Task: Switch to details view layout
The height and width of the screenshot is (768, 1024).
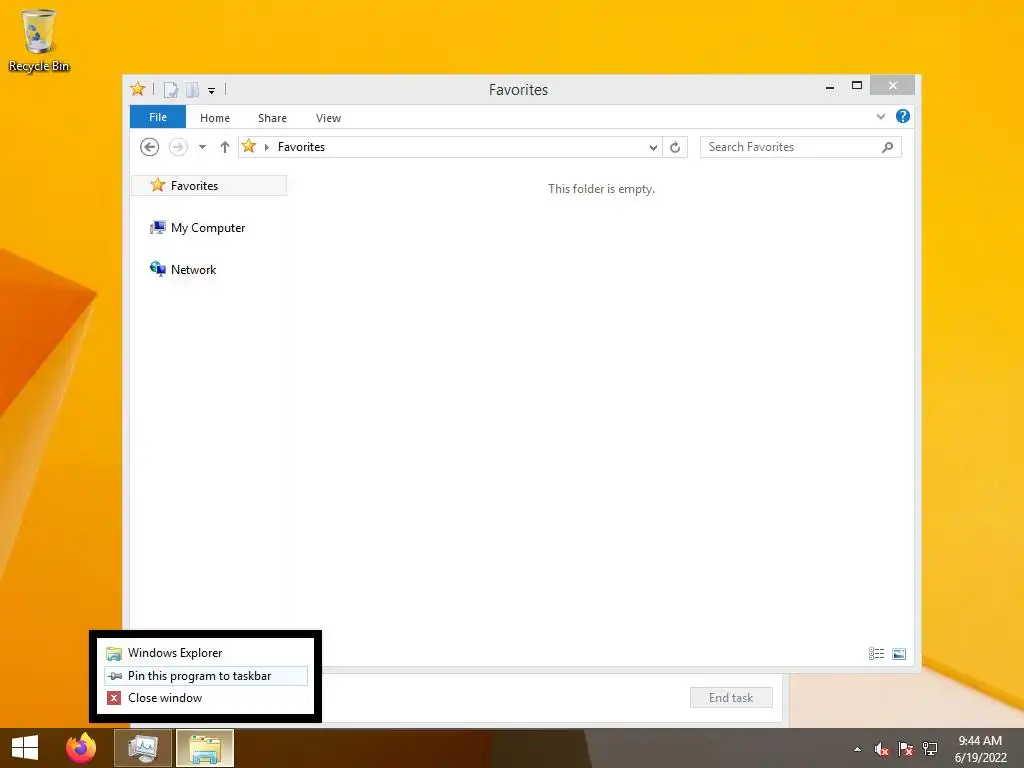Action: point(876,654)
